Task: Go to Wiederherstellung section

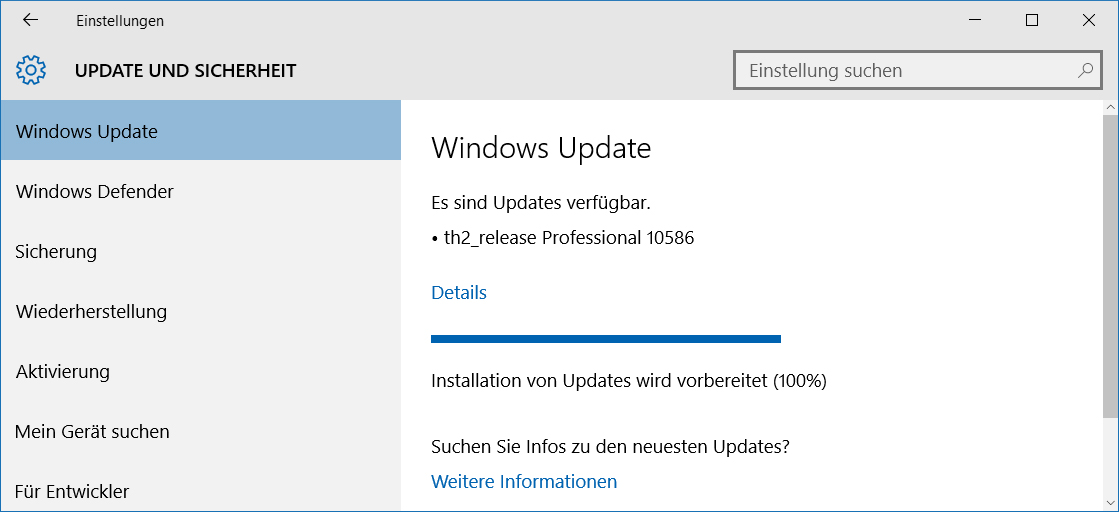Action: coord(201,311)
